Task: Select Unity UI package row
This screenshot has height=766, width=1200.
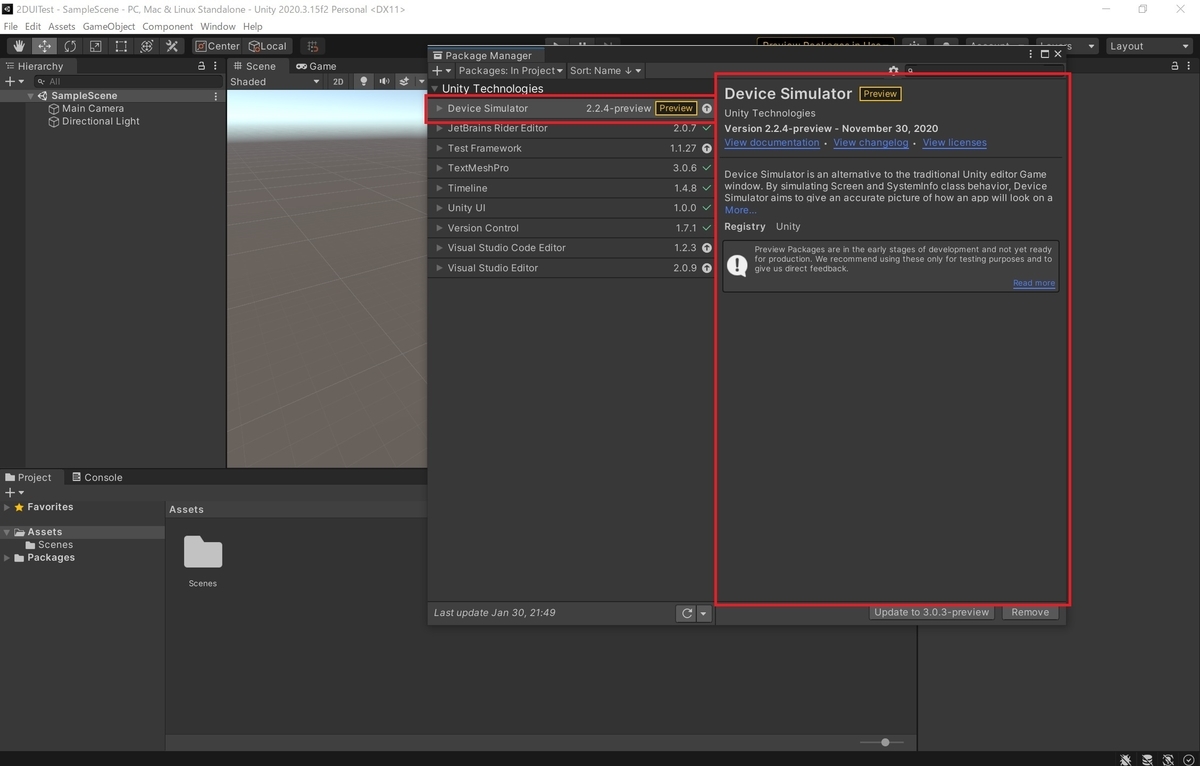Action: [x=571, y=208]
